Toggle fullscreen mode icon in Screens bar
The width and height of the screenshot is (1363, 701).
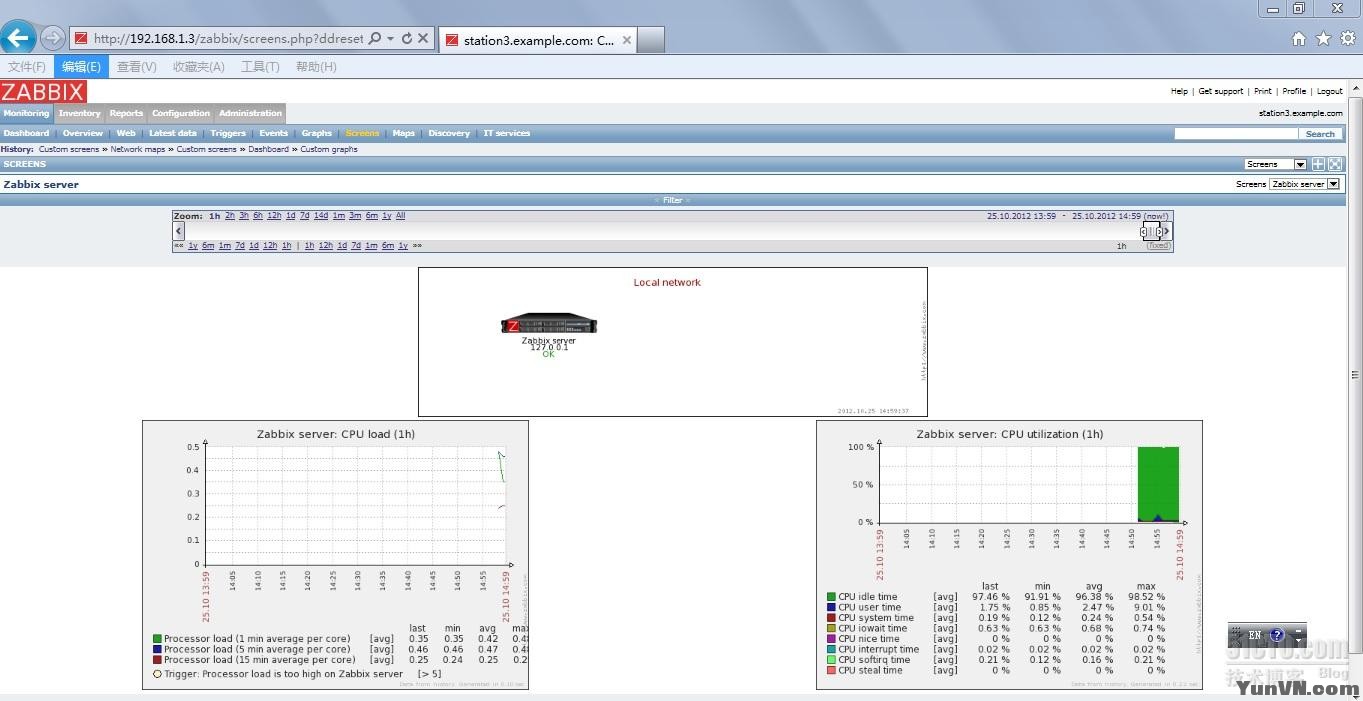(1335, 164)
